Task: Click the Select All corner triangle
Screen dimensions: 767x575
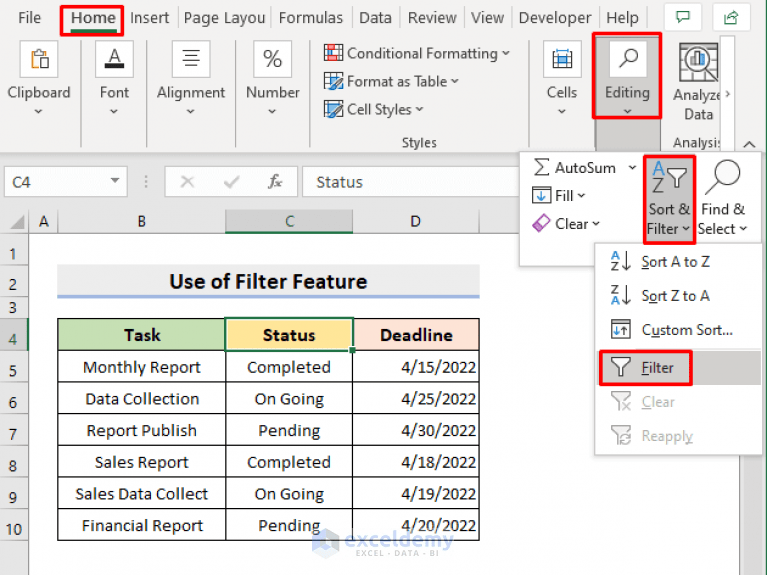Action: [x=17, y=222]
